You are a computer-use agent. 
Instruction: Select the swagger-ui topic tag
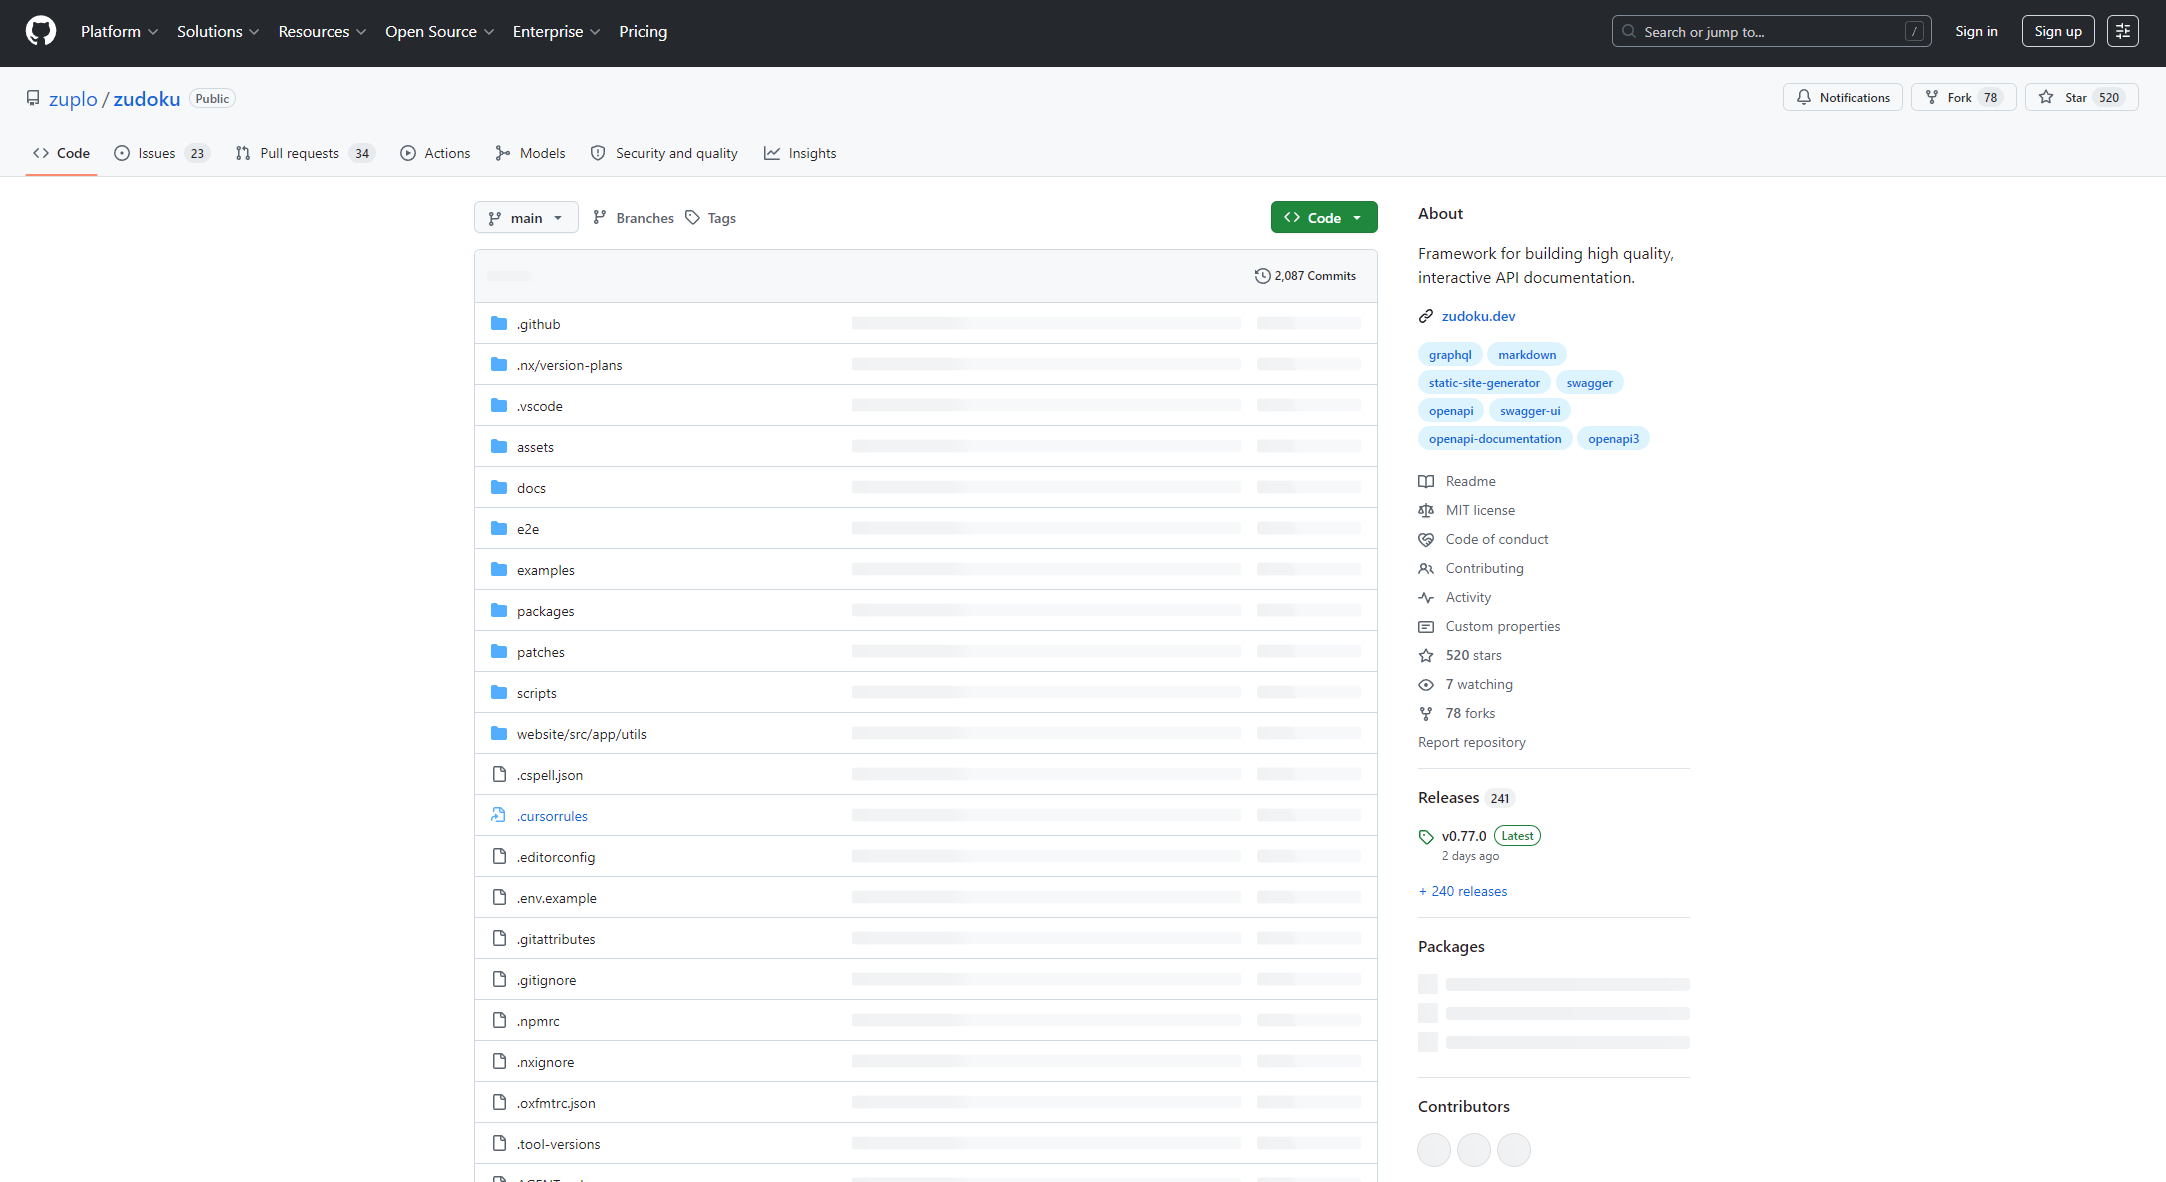click(1530, 411)
